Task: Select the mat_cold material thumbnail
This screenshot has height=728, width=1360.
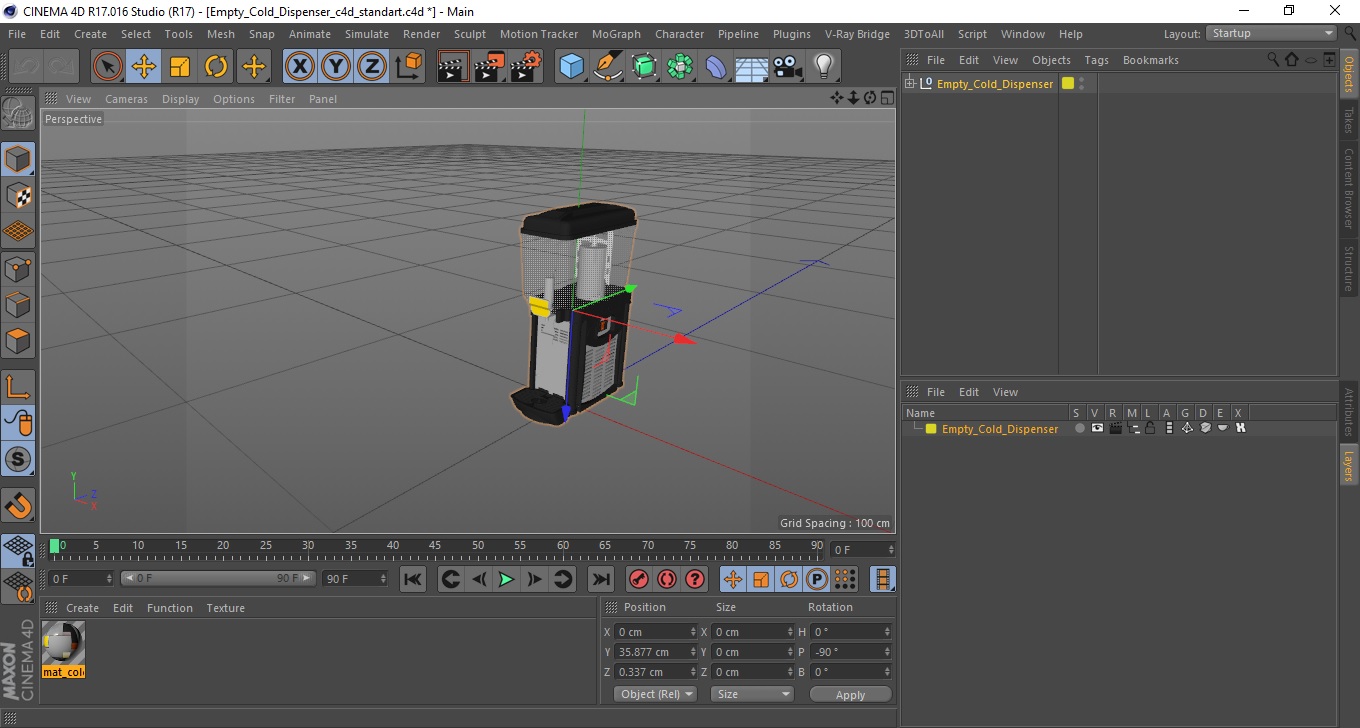Action: [x=64, y=649]
